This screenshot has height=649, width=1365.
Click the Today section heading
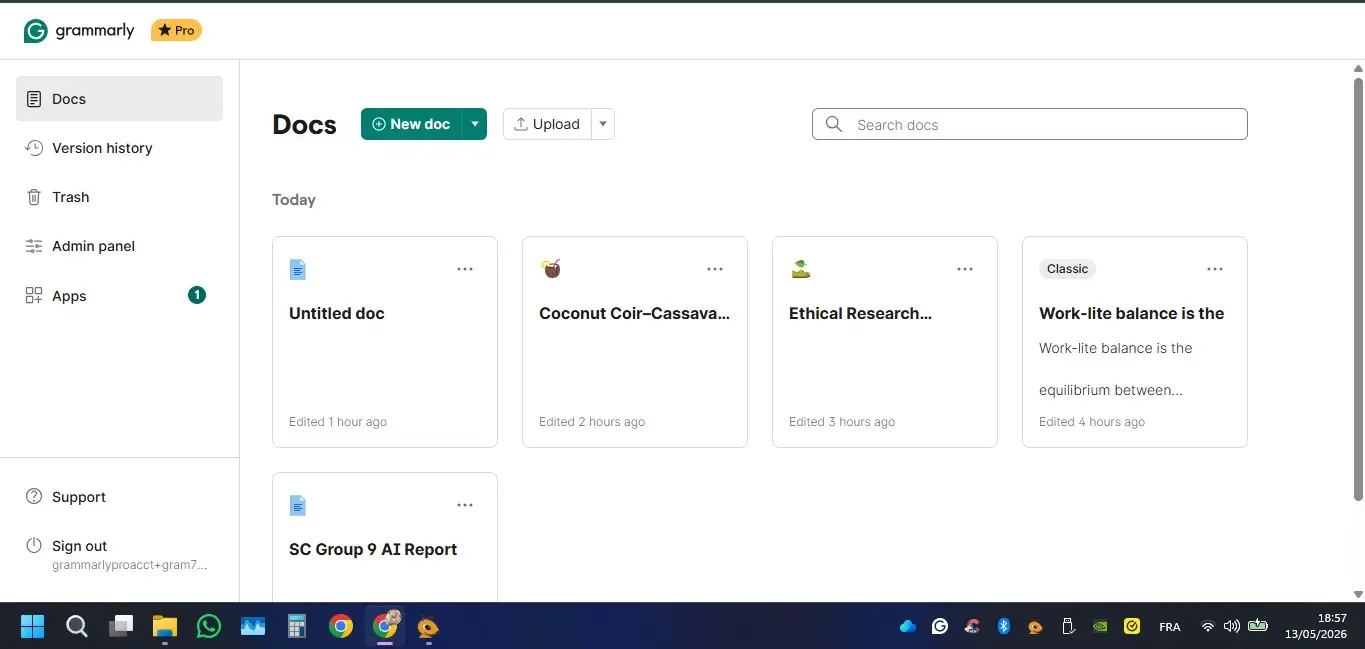(294, 200)
